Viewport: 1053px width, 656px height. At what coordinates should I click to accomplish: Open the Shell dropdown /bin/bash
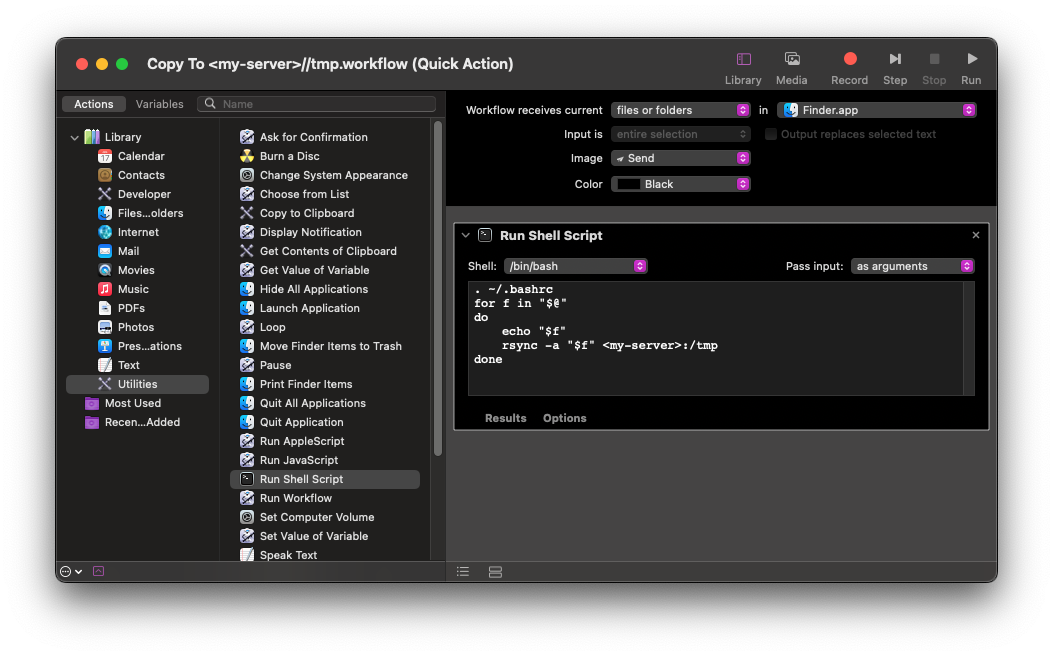(576, 267)
